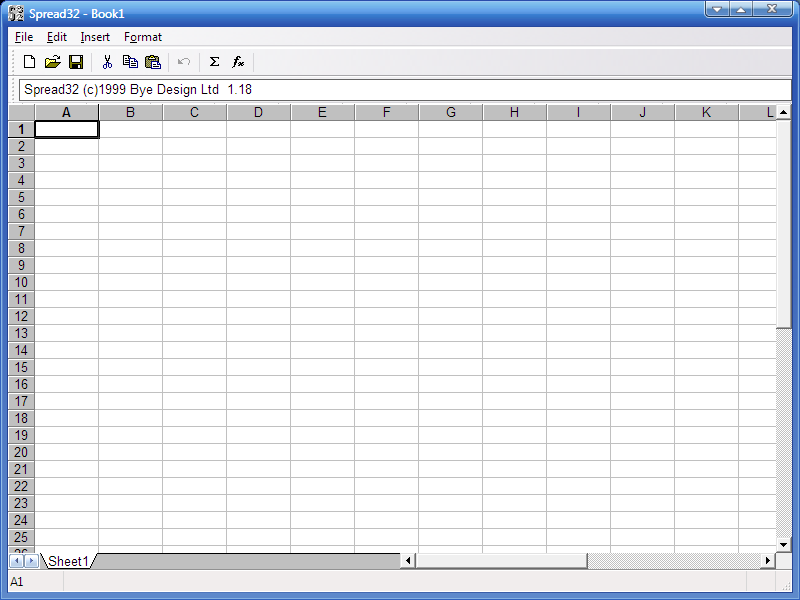The image size is (800, 600).
Task: Paste from clipboard with the Paste icon
Action: tap(153, 62)
